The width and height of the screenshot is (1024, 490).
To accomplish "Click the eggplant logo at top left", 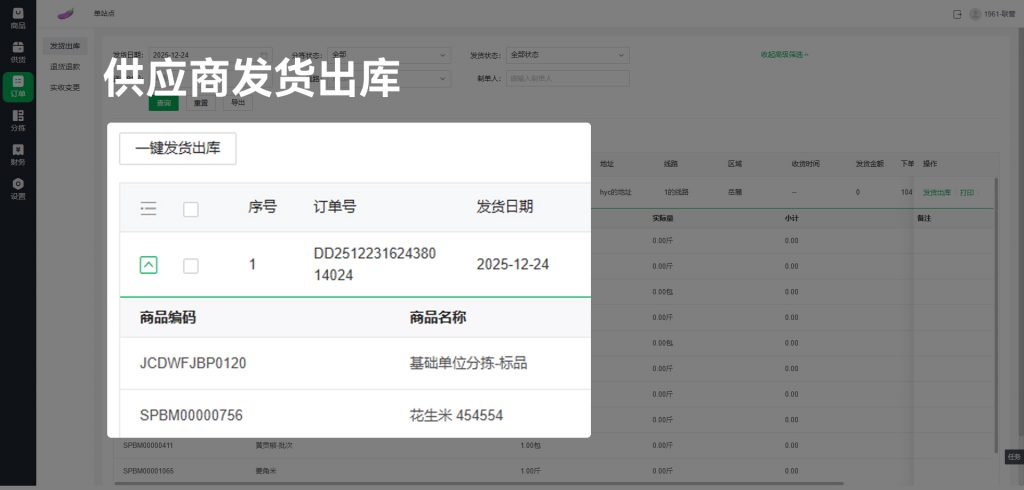I will 66,14.
